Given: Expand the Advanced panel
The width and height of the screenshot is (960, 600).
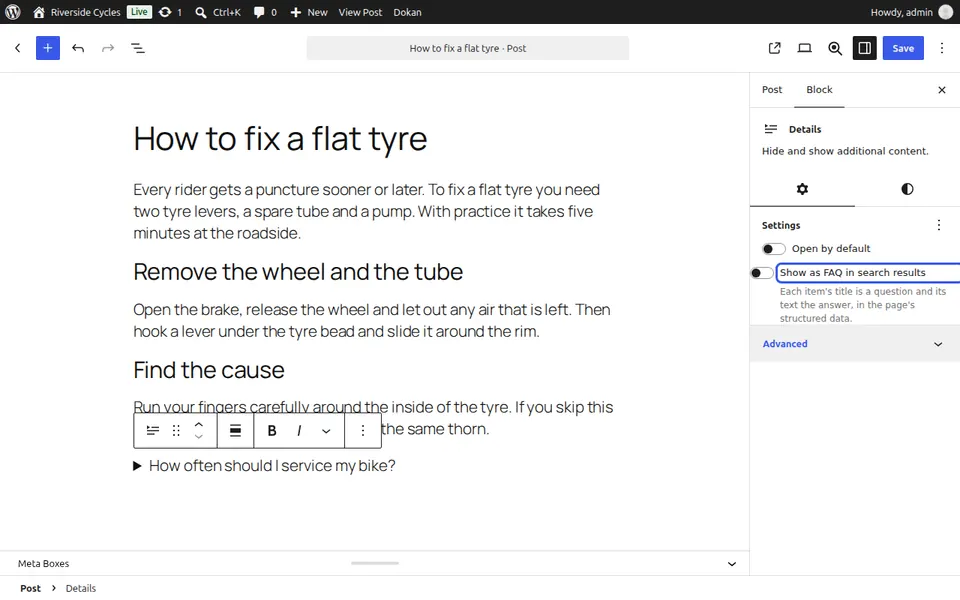Looking at the screenshot, I should point(855,344).
